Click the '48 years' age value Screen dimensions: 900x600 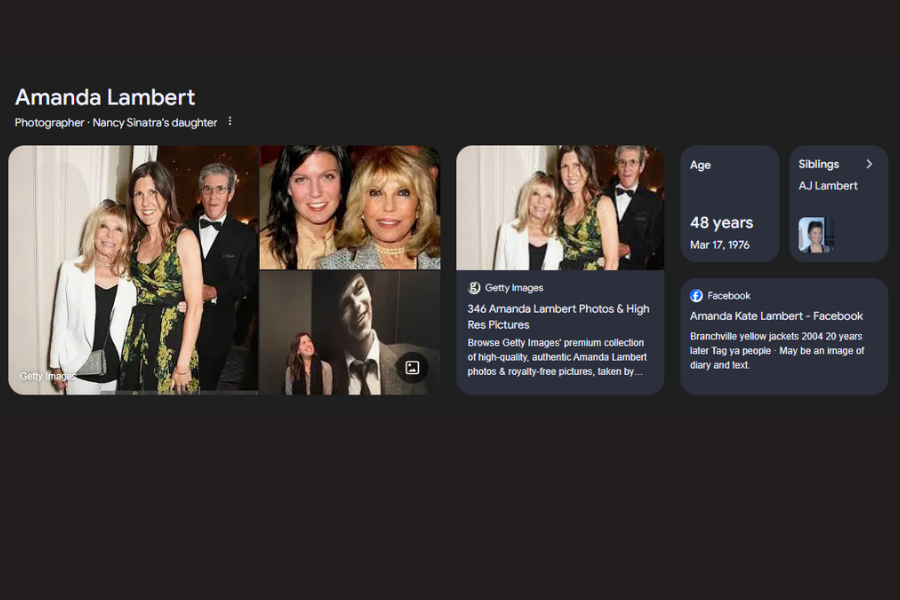coord(721,222)
